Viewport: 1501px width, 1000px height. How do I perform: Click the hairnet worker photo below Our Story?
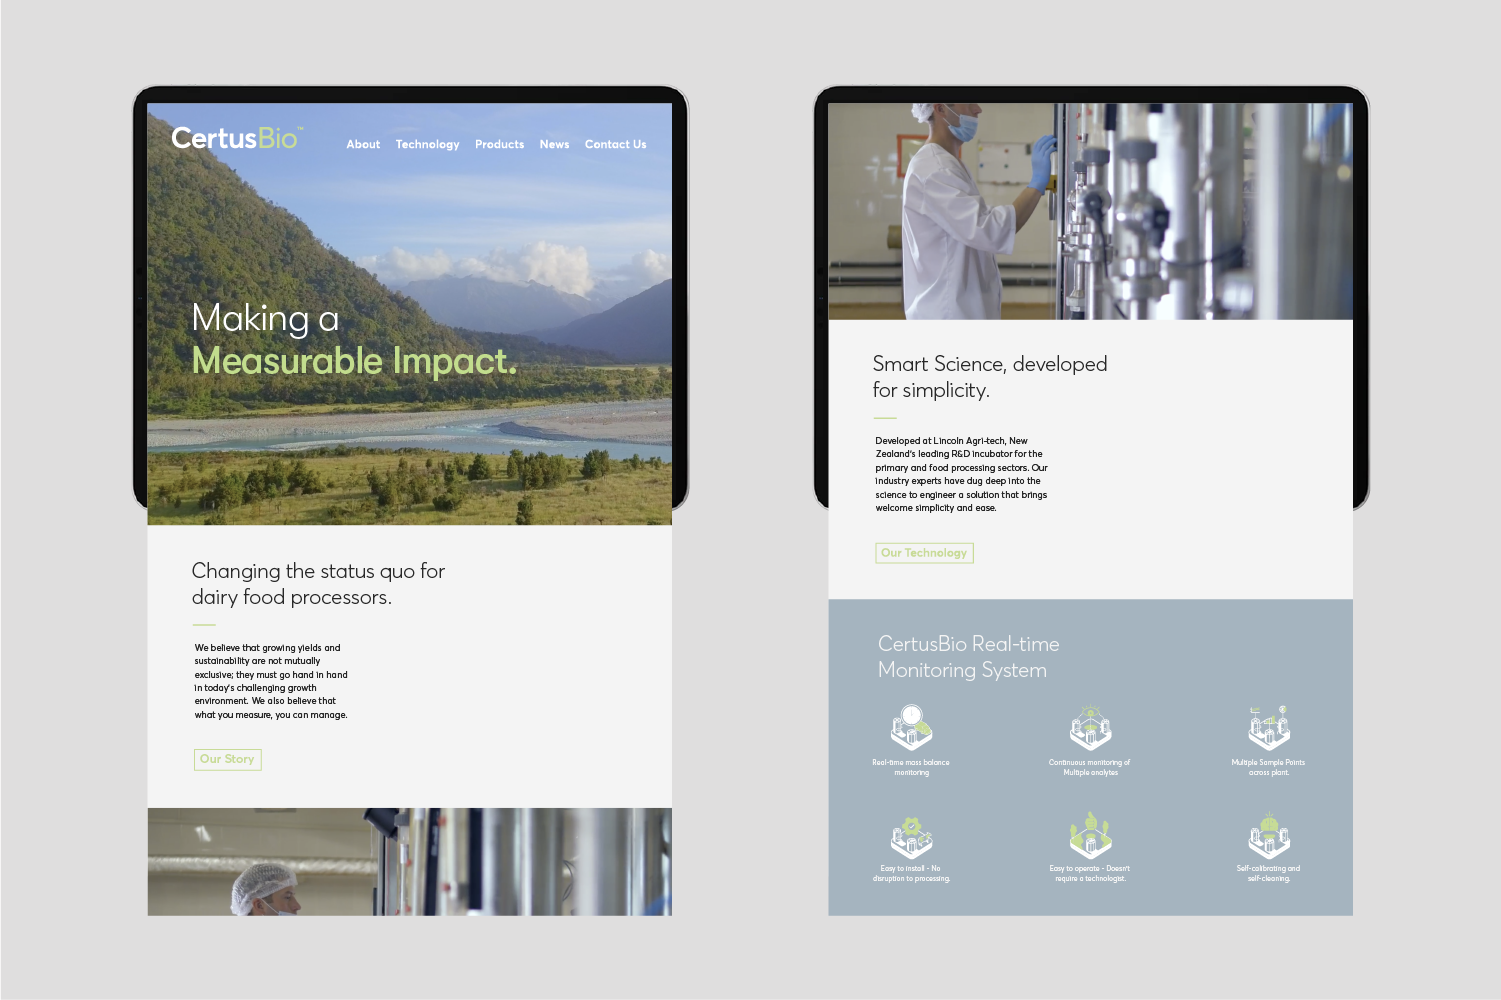409,862
